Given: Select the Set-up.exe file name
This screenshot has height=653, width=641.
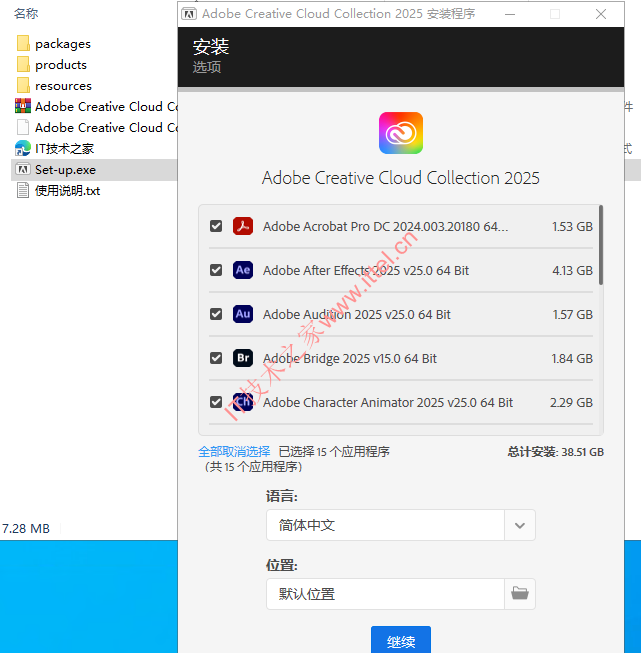Looking at the screenshot, I should pos(65,169).
